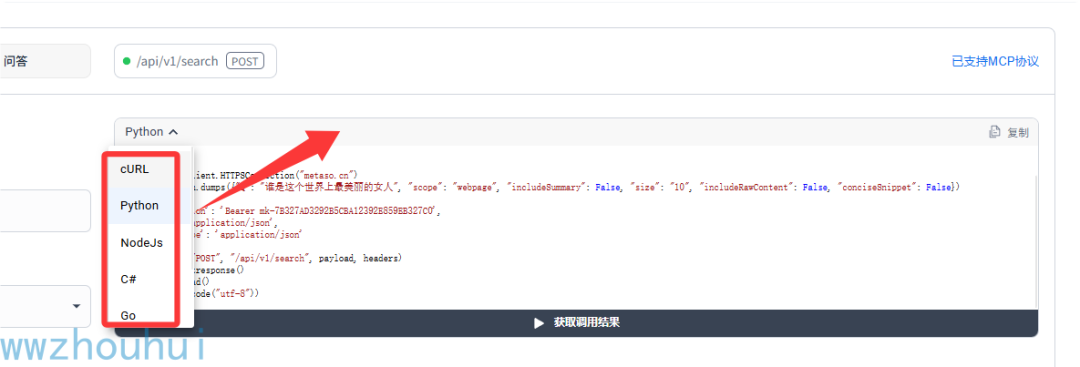Click the 获取调用结果 button
This screenshot has height=367, width=1080.
click(576, 323)
